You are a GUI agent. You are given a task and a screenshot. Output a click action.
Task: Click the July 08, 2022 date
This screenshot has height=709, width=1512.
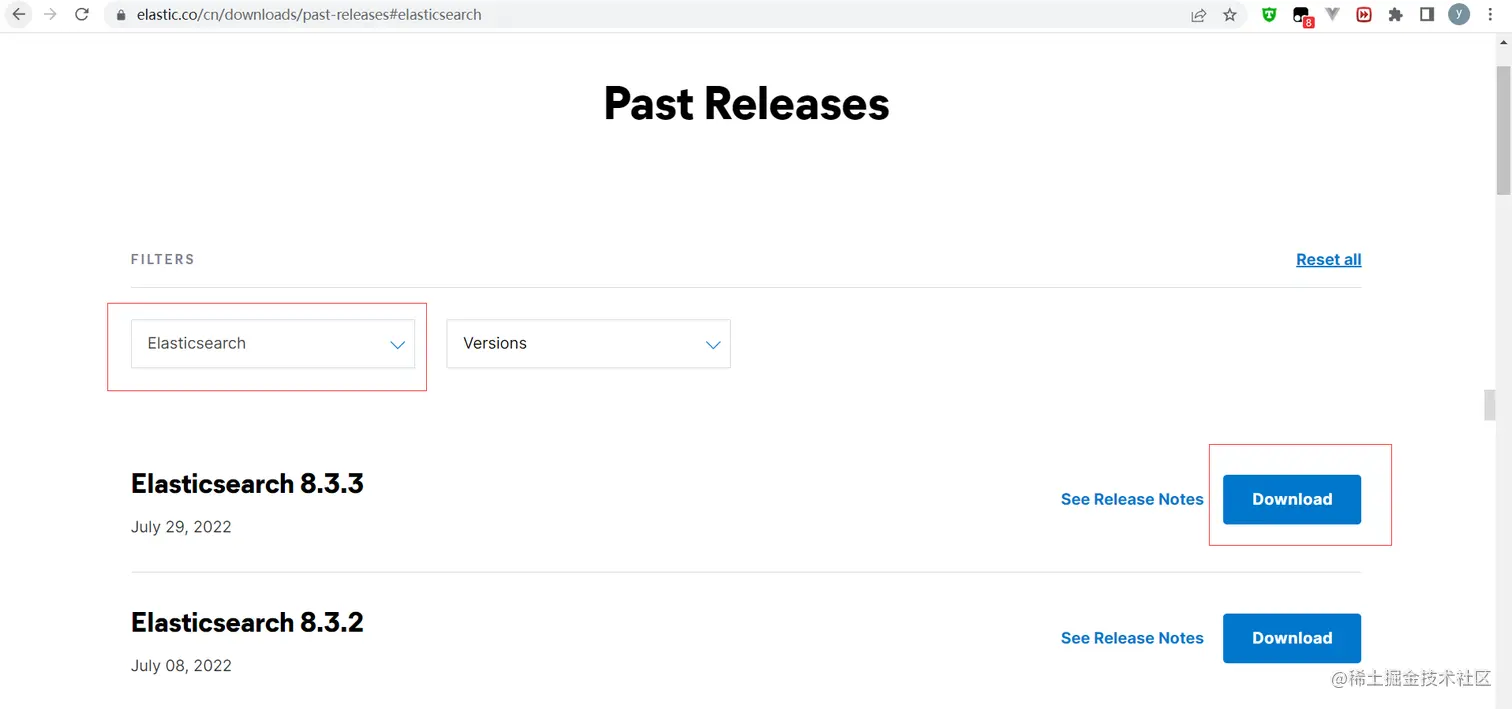click(181, 666)
